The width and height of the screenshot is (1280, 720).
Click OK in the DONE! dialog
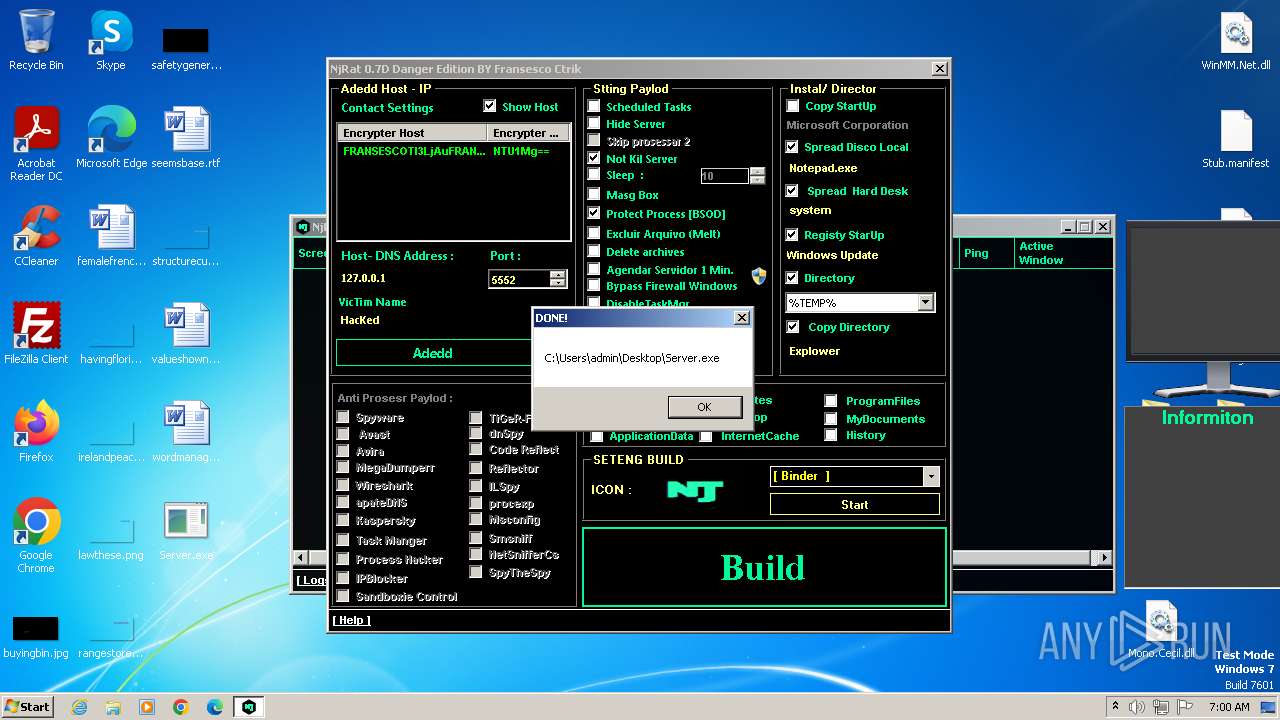[x=704, y=407]
